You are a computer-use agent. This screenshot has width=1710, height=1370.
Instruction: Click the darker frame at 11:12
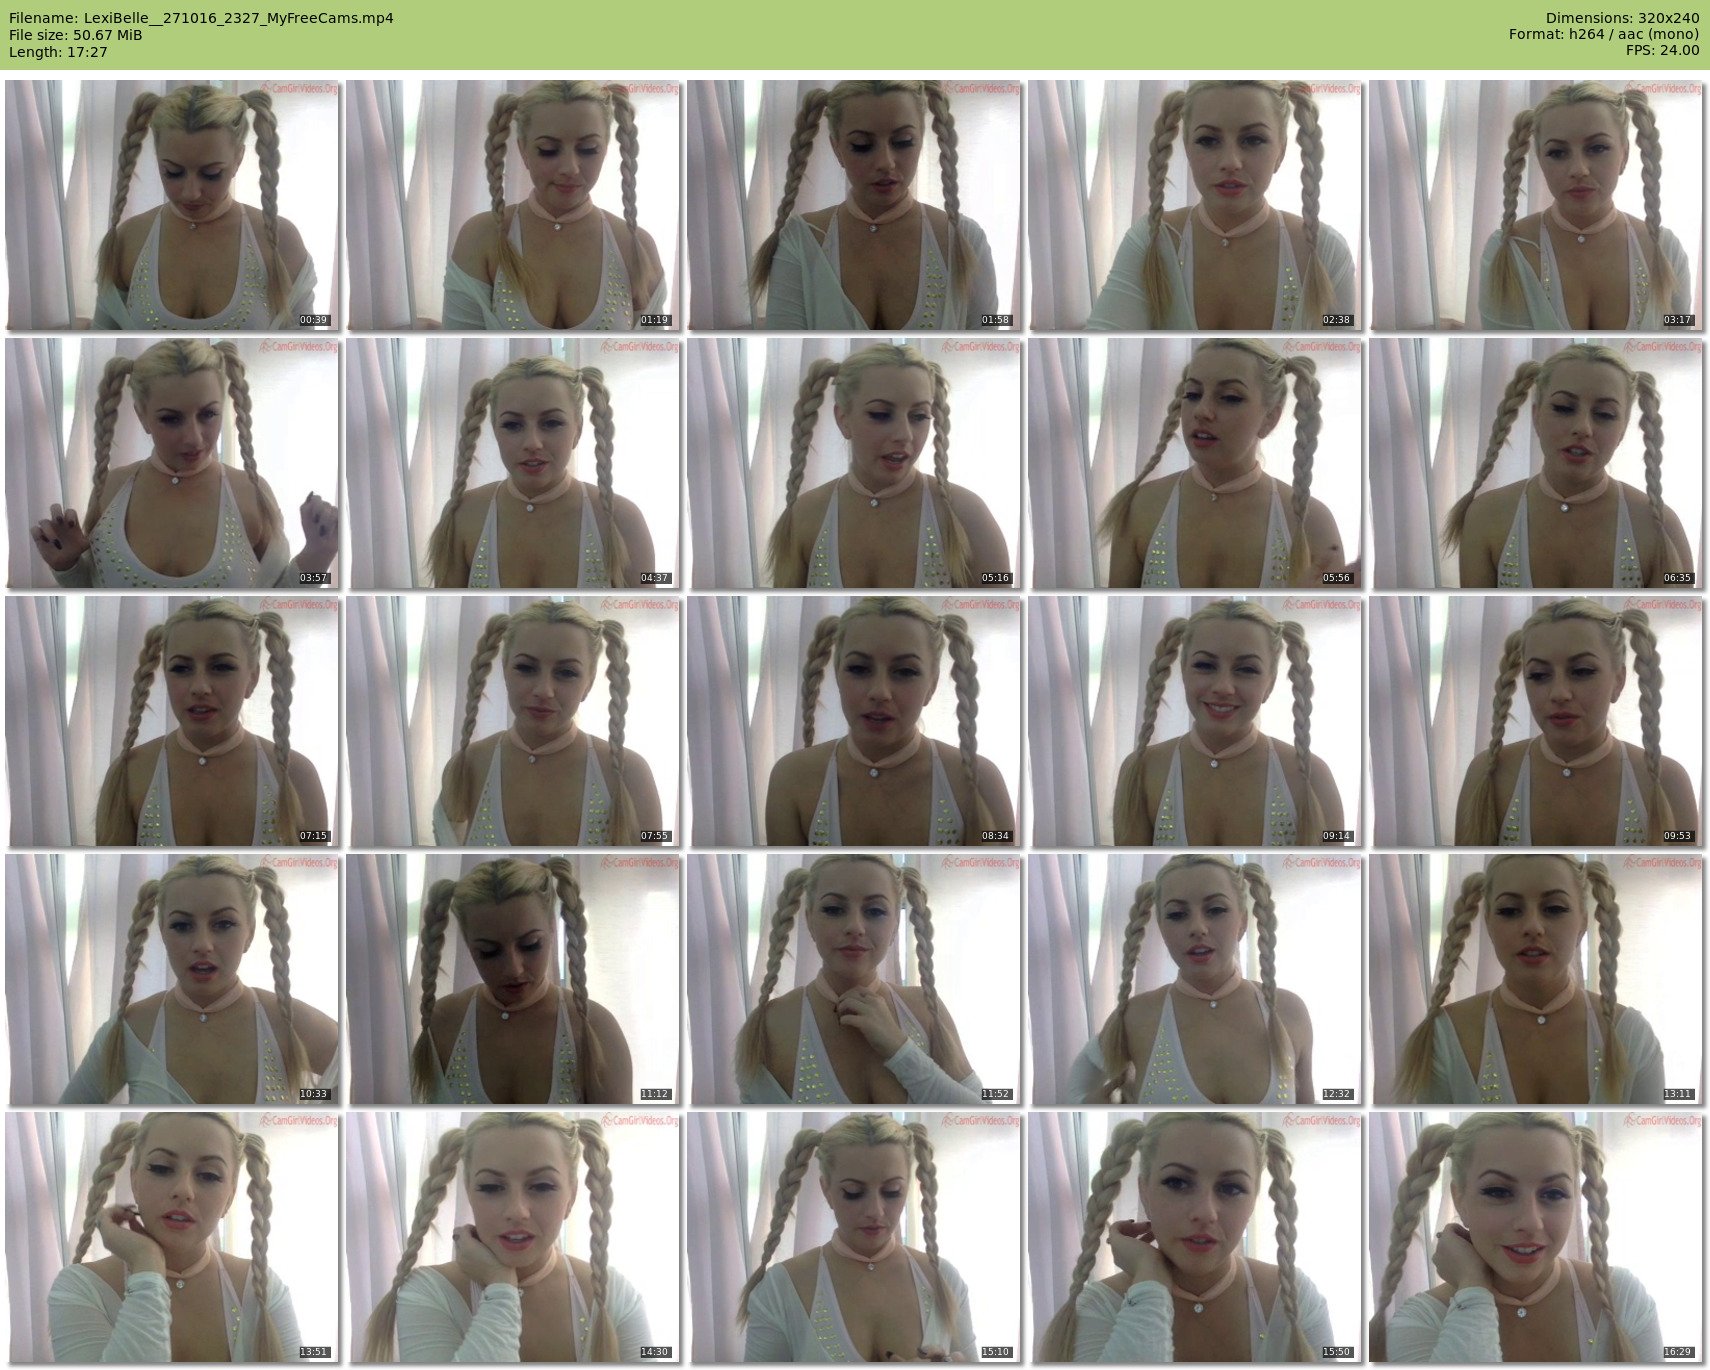pos(513,979)
